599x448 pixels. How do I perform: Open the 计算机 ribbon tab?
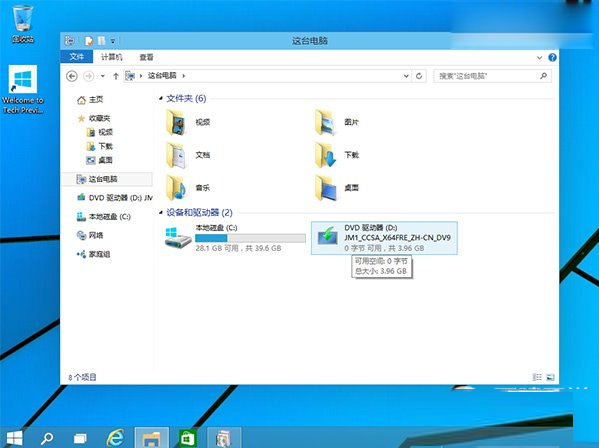(112, 57)
